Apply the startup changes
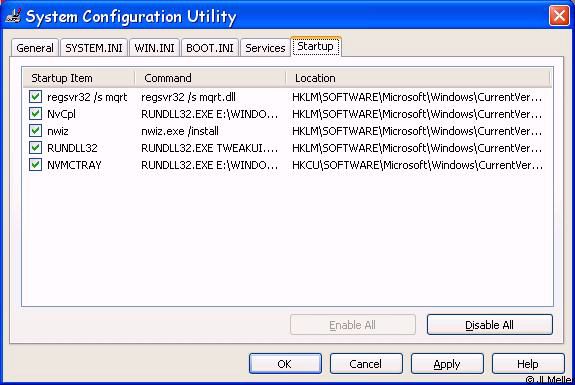This screenshot has height=385, width=575. (x=447, y=364)
